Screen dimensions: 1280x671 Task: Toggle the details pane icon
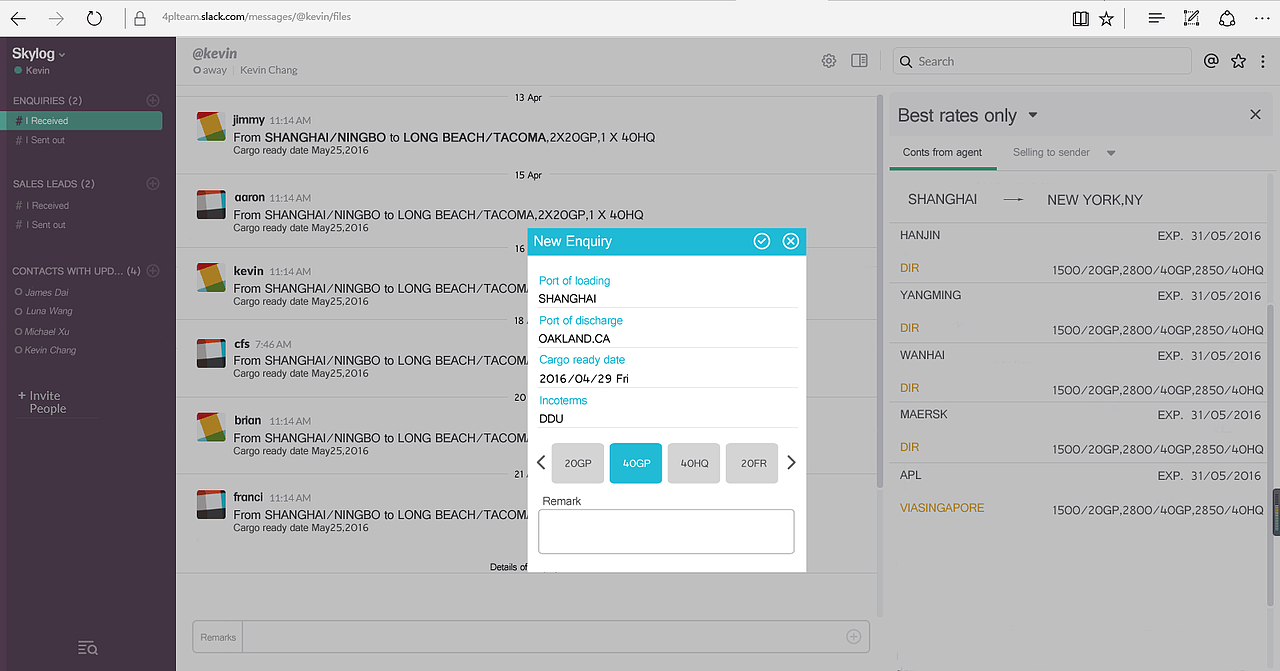[x=859, y=61]
